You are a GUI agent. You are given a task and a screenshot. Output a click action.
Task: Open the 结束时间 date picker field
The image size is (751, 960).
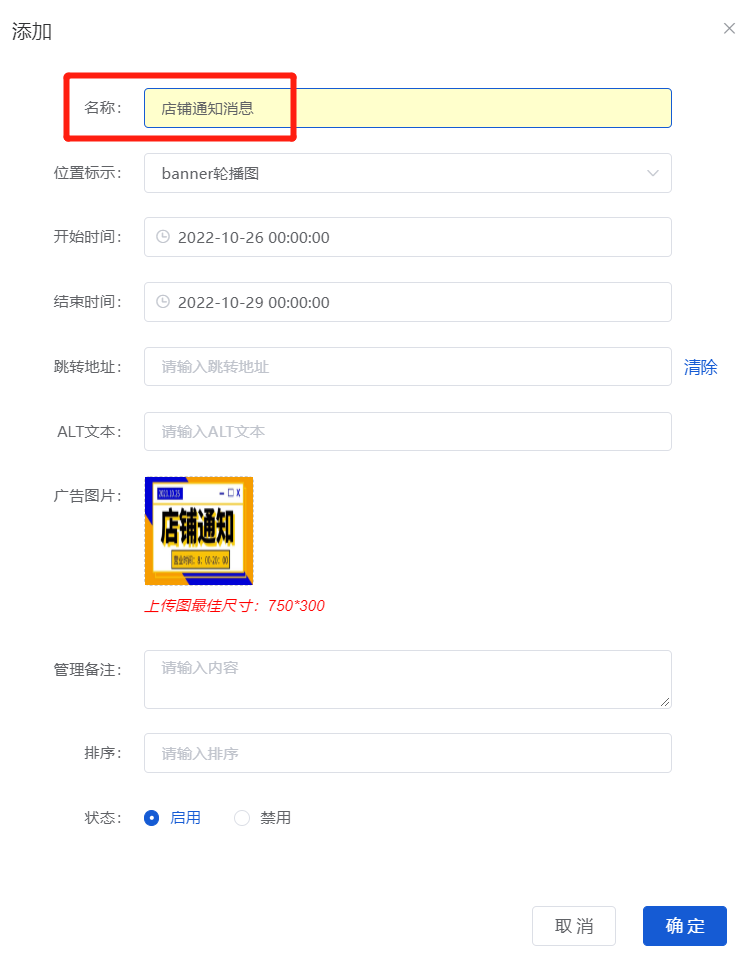408,302
